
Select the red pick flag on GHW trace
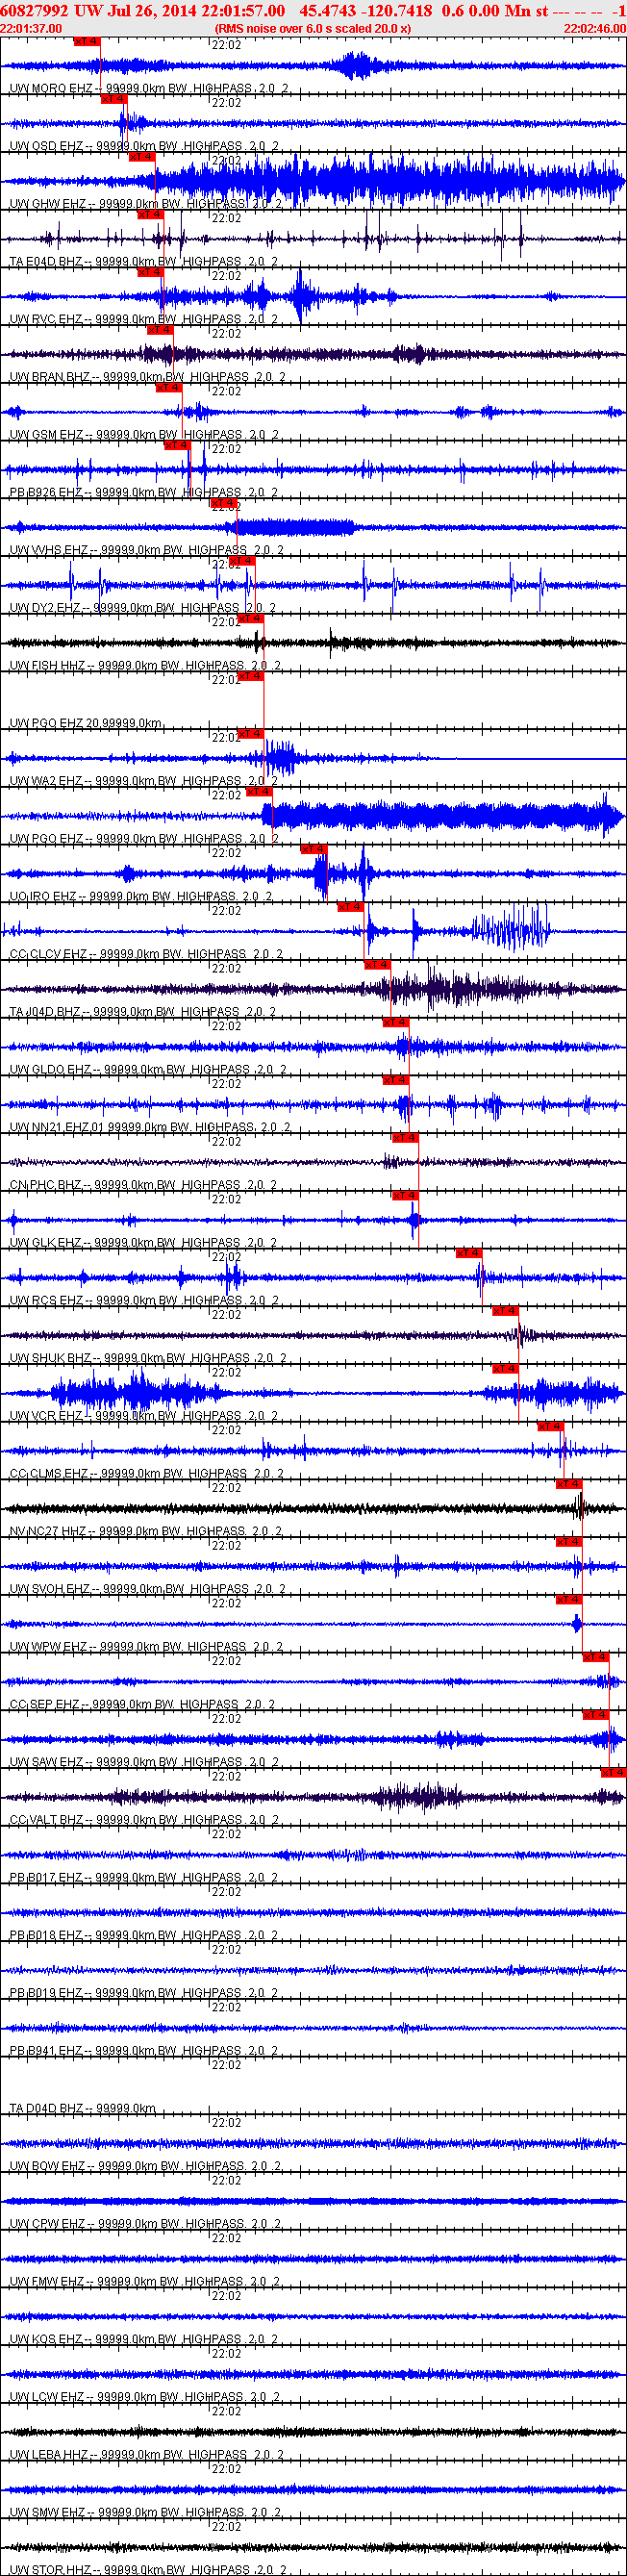[142, 157]
